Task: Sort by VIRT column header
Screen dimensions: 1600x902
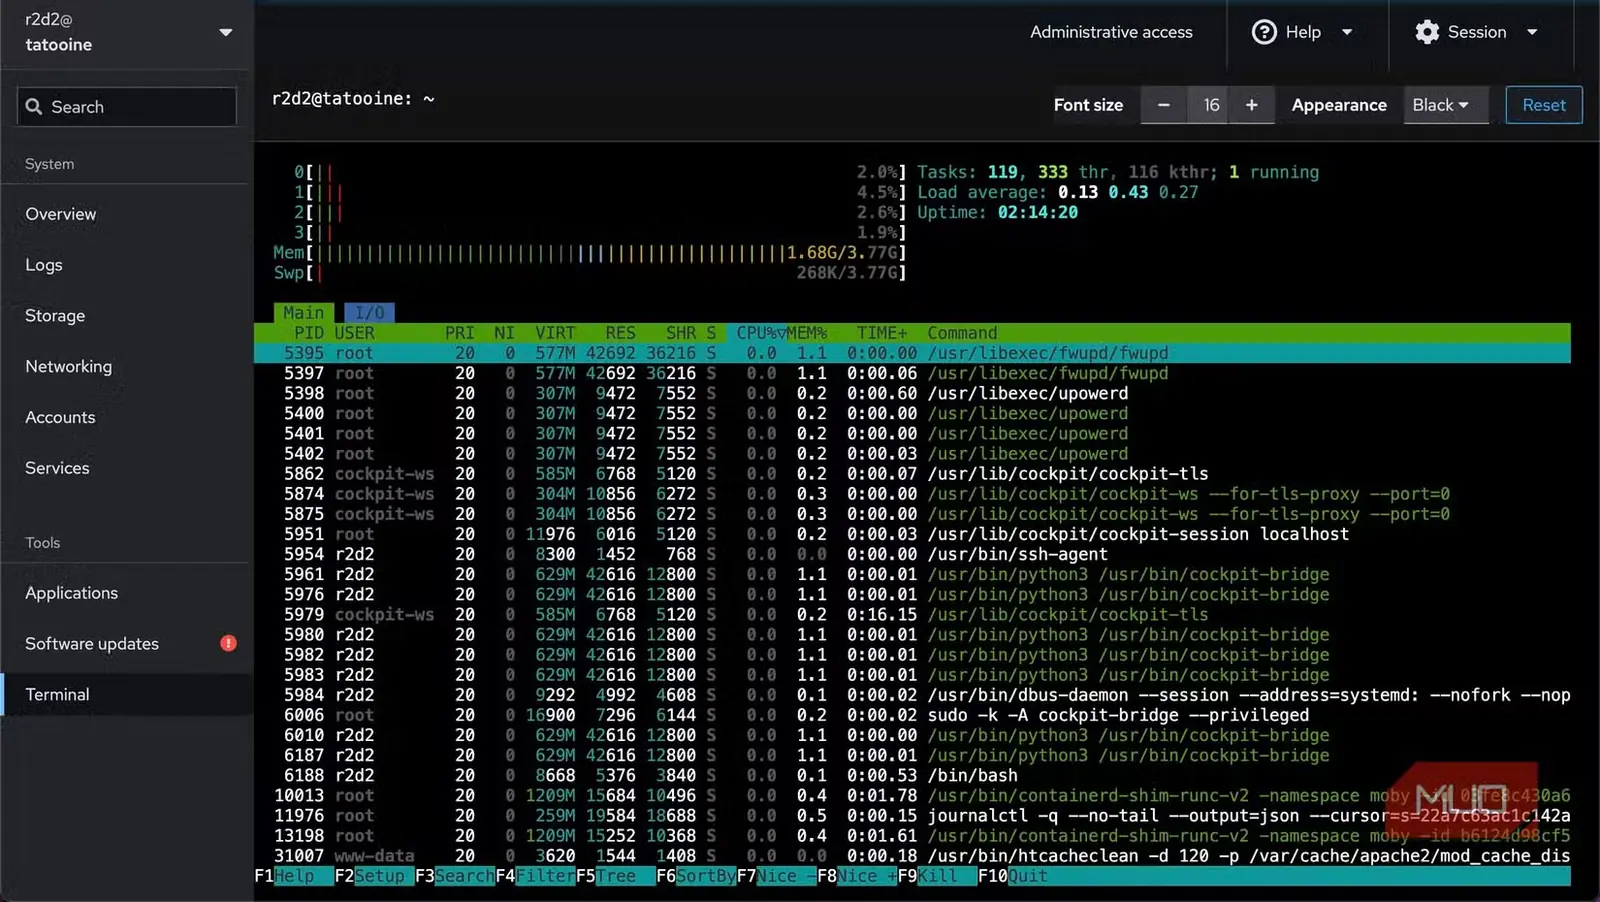Action: point(555,333)
